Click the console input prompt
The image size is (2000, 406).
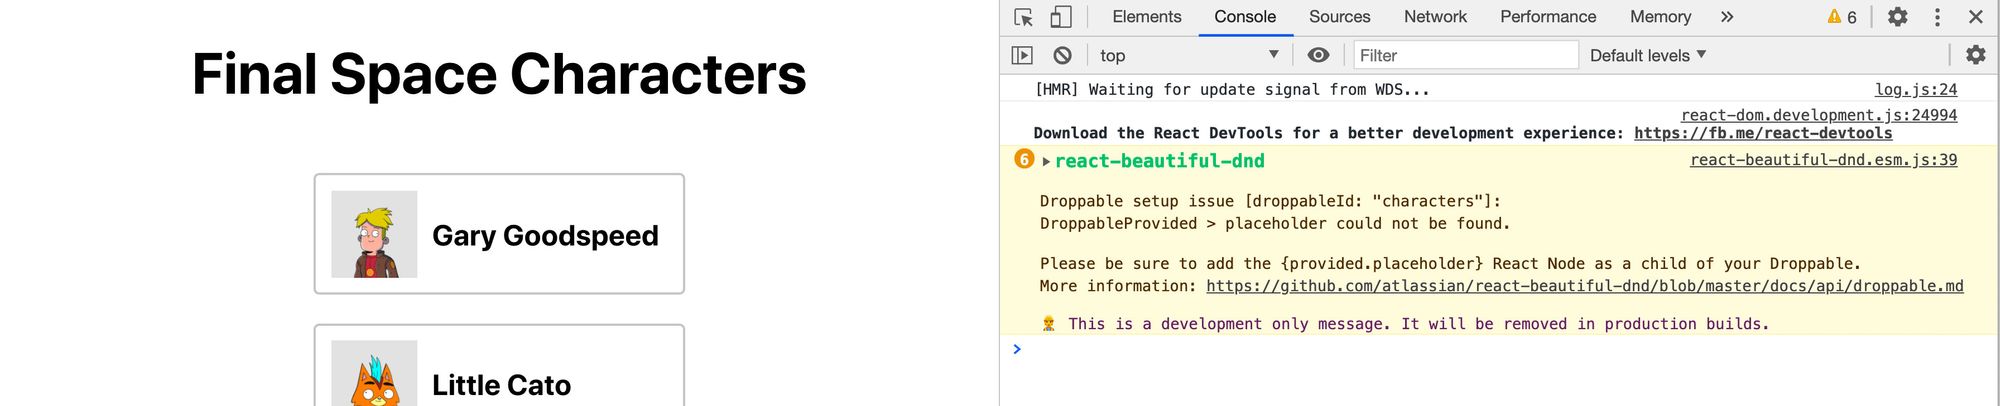click(x=1500, y=349)
